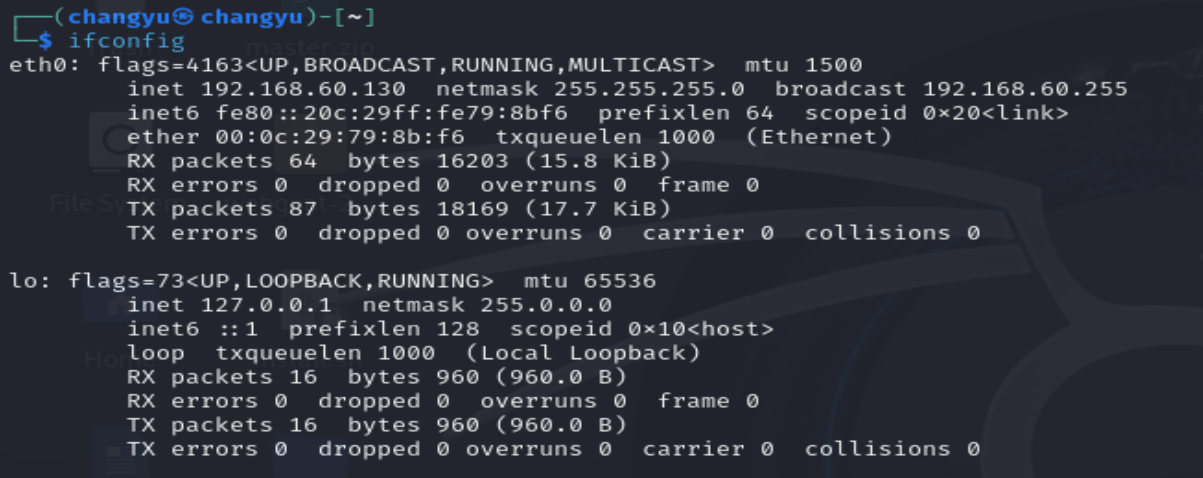This screenshot has height=478, width=1203.
Task: Click the loopback address 127.0.0.1
Action: click(x=267, y=305)
